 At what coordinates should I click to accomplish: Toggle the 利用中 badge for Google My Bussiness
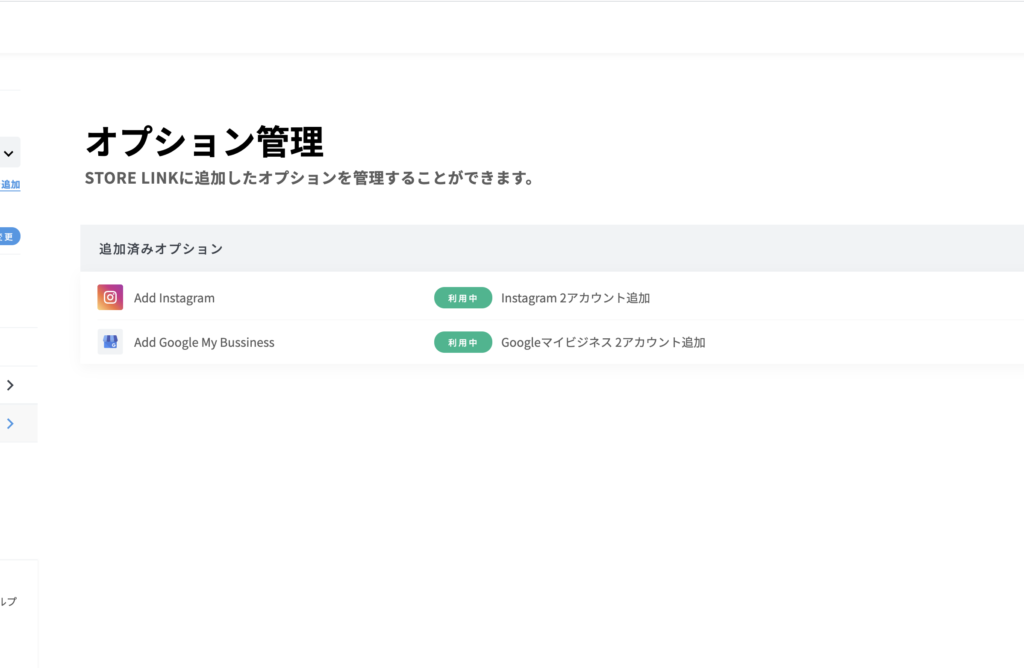click(463, 342)
